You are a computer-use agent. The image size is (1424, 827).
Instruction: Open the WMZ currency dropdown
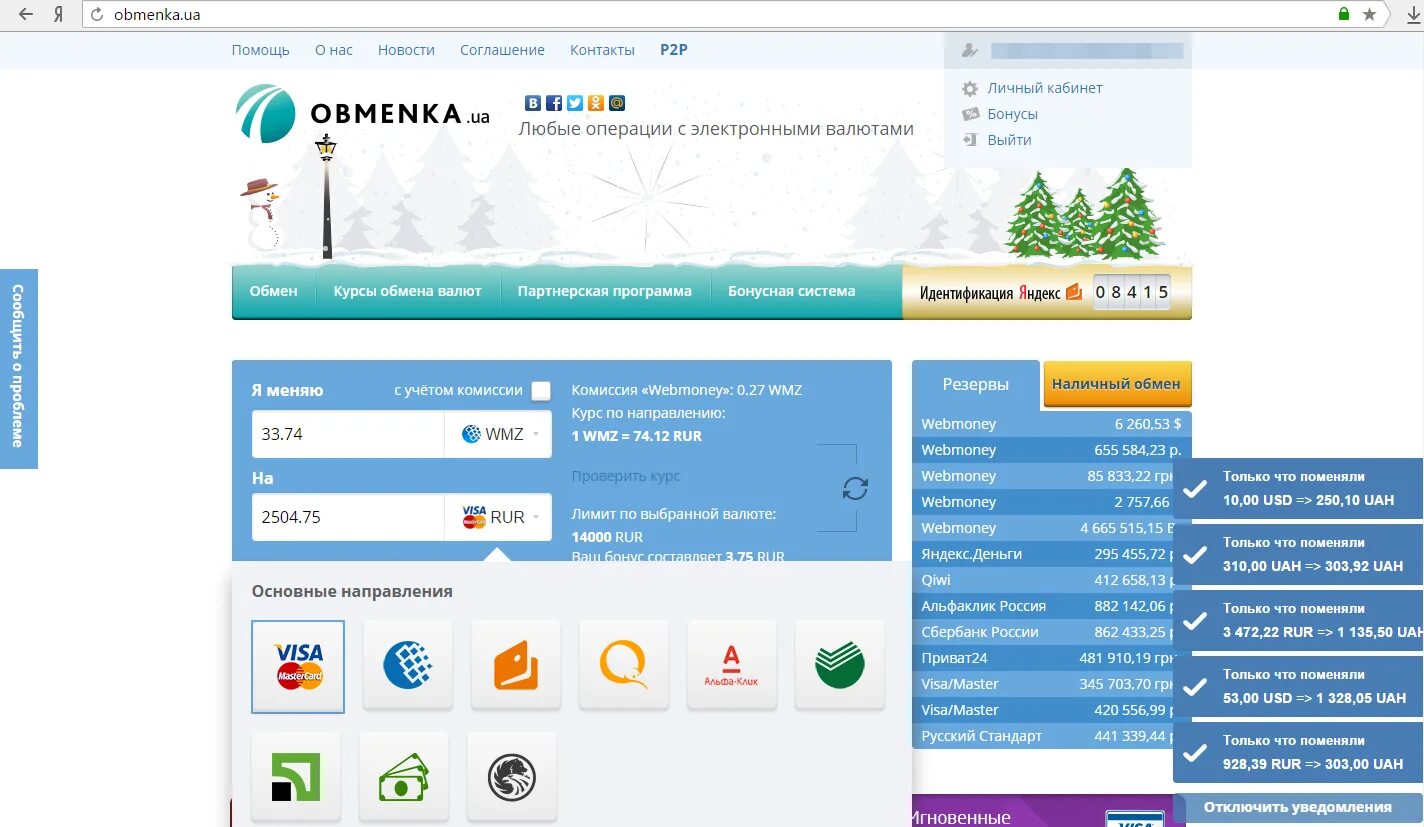(x=498, y=434)
